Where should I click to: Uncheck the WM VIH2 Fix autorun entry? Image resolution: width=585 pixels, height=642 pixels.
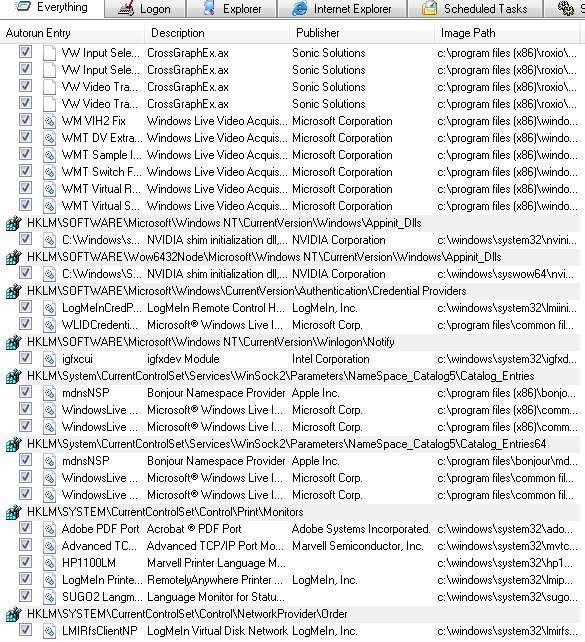(x=25, y=120)
